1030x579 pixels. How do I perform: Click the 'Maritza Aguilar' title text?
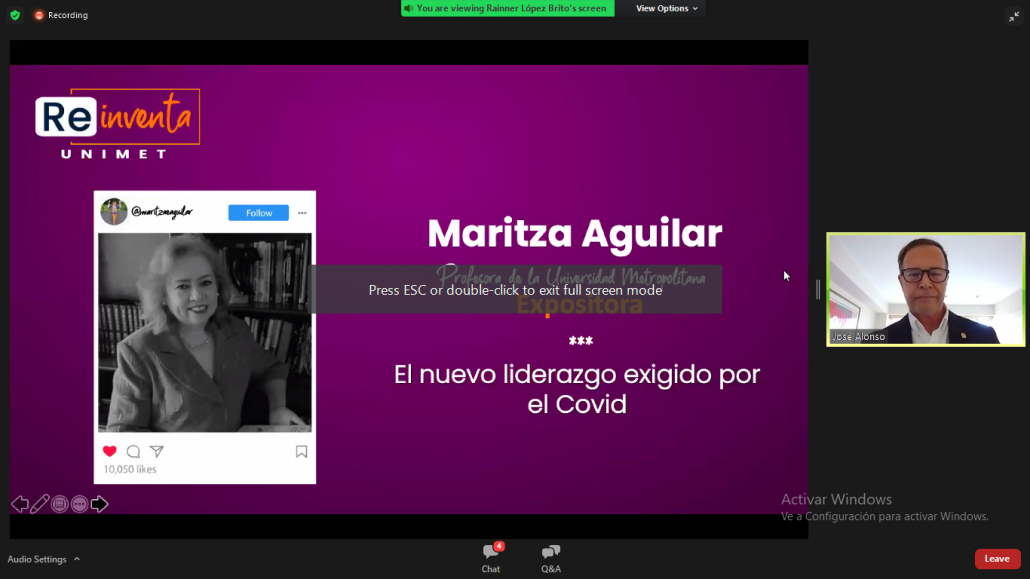575,233
